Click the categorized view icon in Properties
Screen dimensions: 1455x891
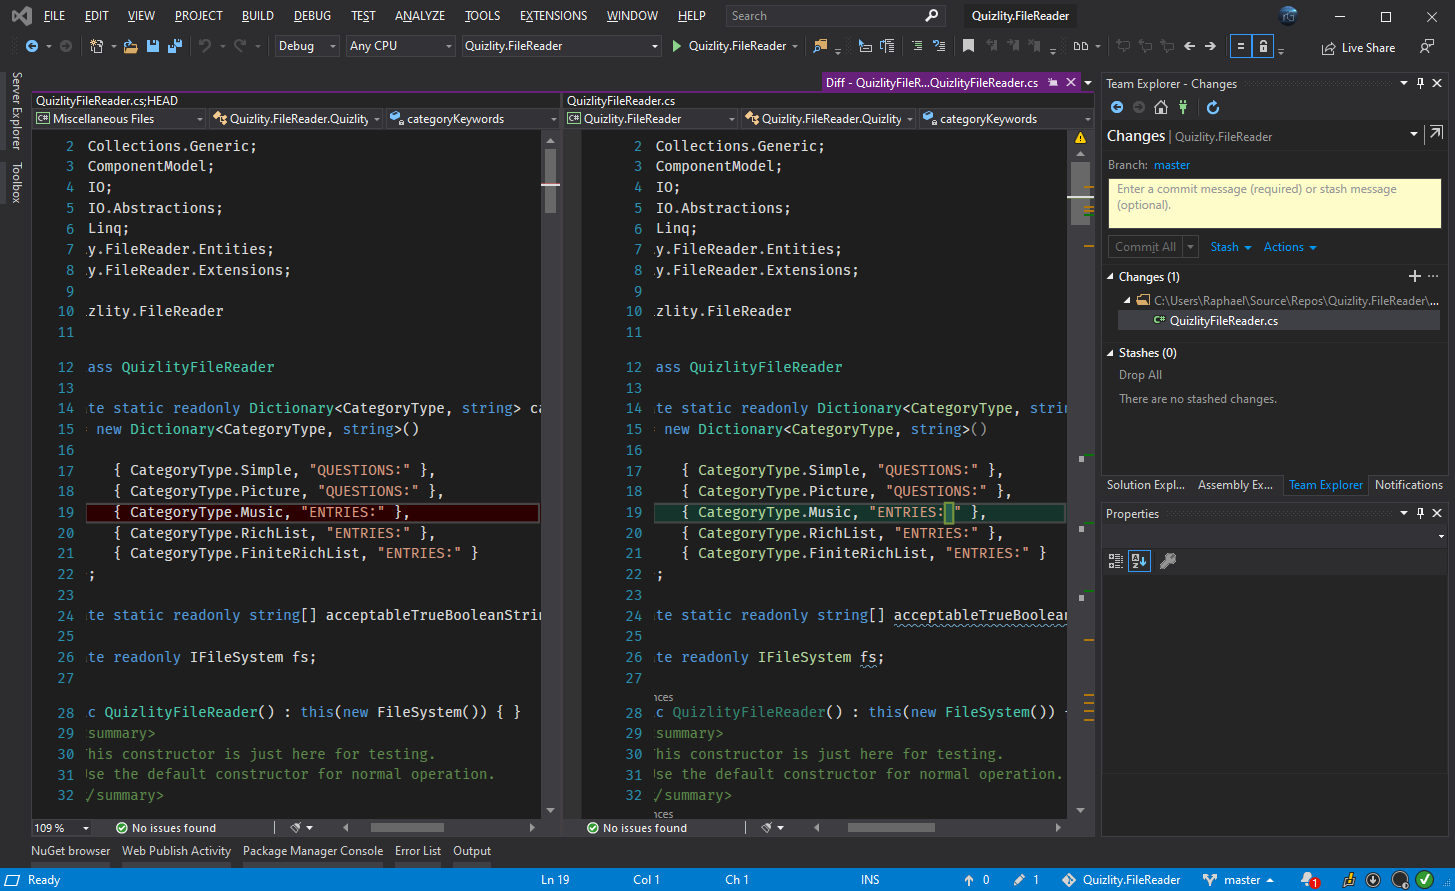pyautogui.click(x=1116, y=561)
